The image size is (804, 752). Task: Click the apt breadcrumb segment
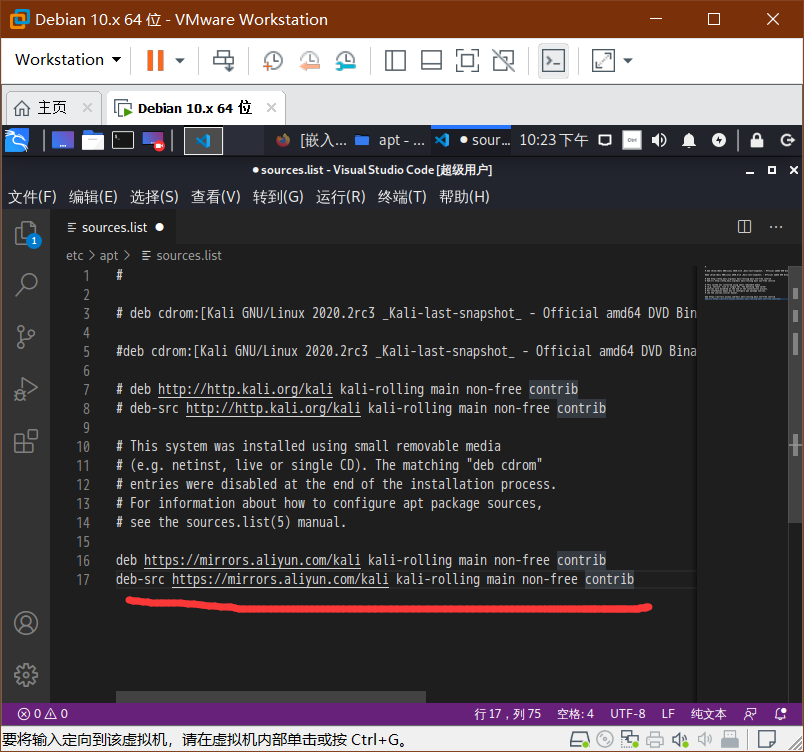point(109,255)
